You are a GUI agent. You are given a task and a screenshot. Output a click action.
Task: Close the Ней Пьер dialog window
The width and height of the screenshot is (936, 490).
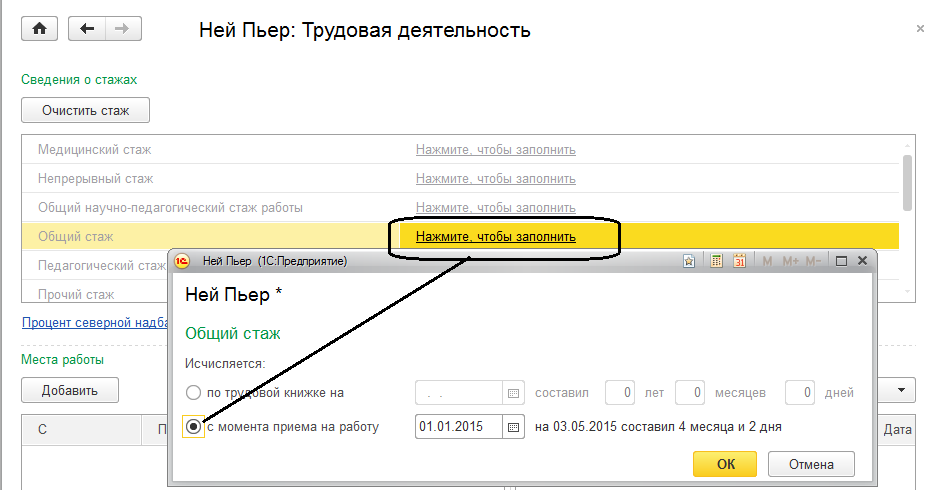[862, 261]
